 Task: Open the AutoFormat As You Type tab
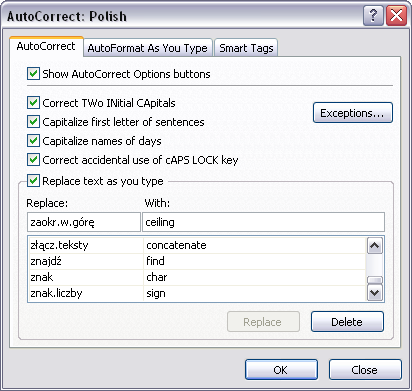point(148,48)
